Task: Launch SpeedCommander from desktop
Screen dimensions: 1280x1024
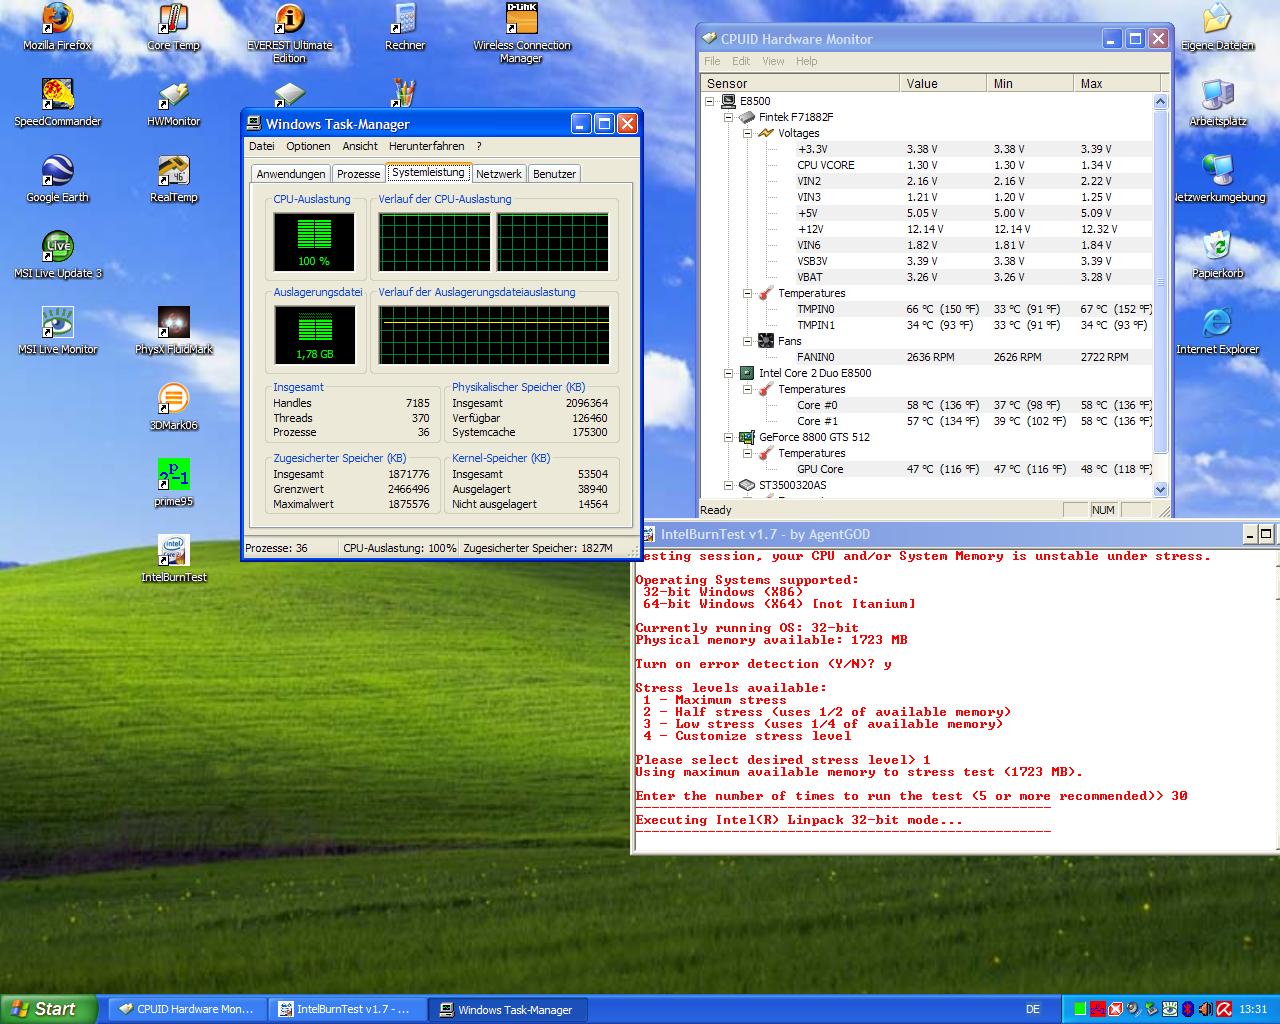Action: coord(57,103)
